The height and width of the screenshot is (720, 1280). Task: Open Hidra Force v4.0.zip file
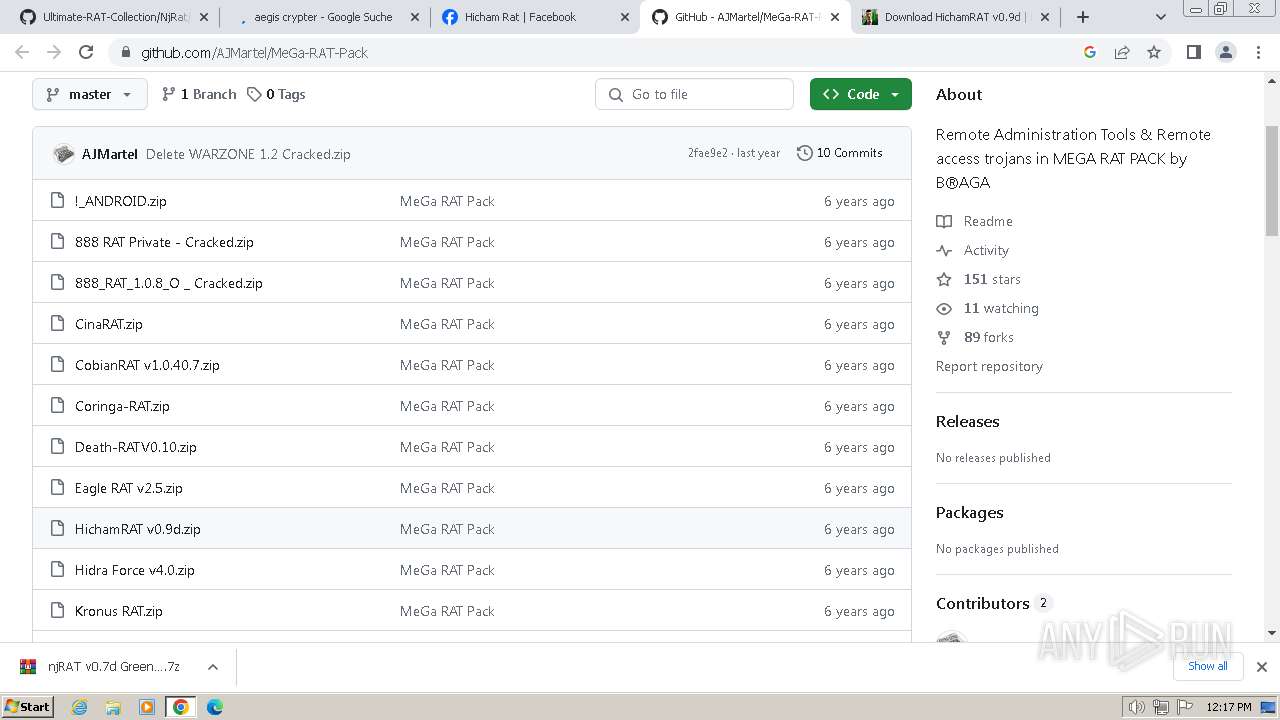[135, 570]
